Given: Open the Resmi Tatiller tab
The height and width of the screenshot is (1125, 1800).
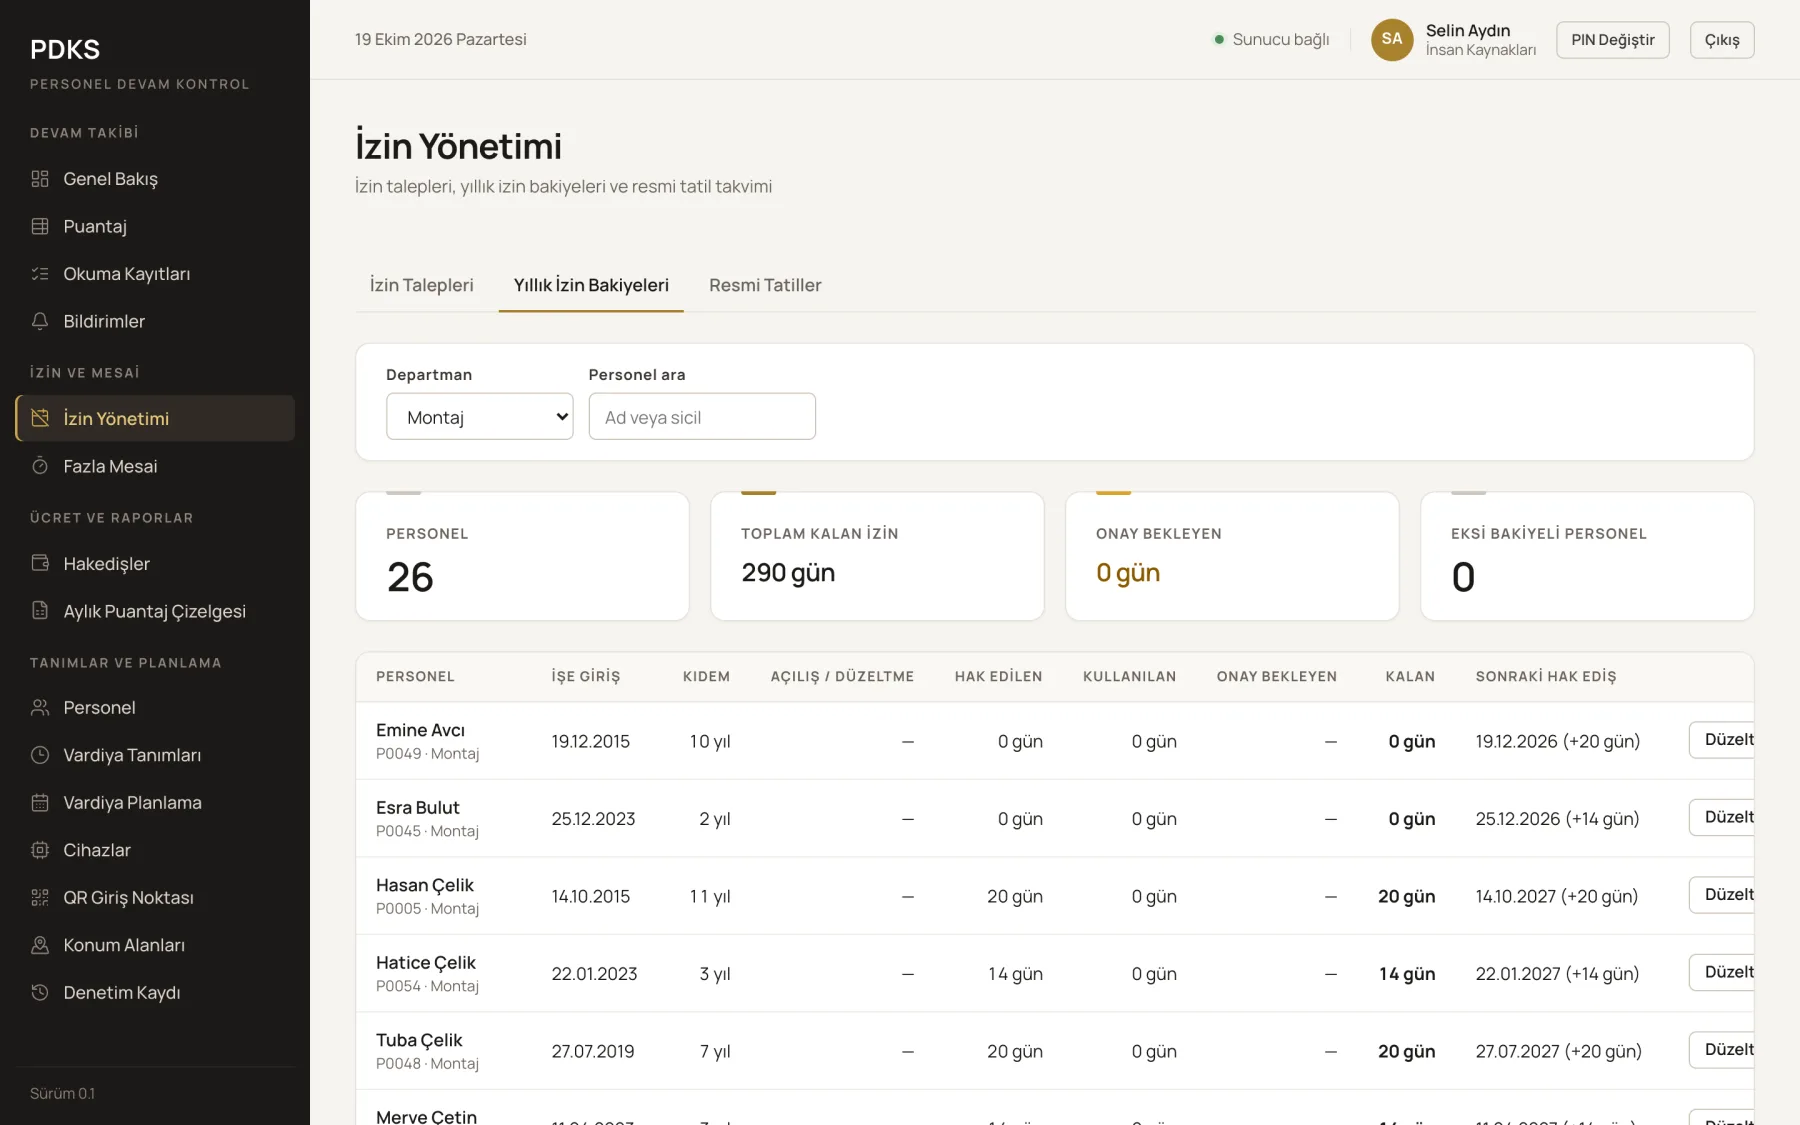Looking at the screenshot, I should tap(765, 285).
